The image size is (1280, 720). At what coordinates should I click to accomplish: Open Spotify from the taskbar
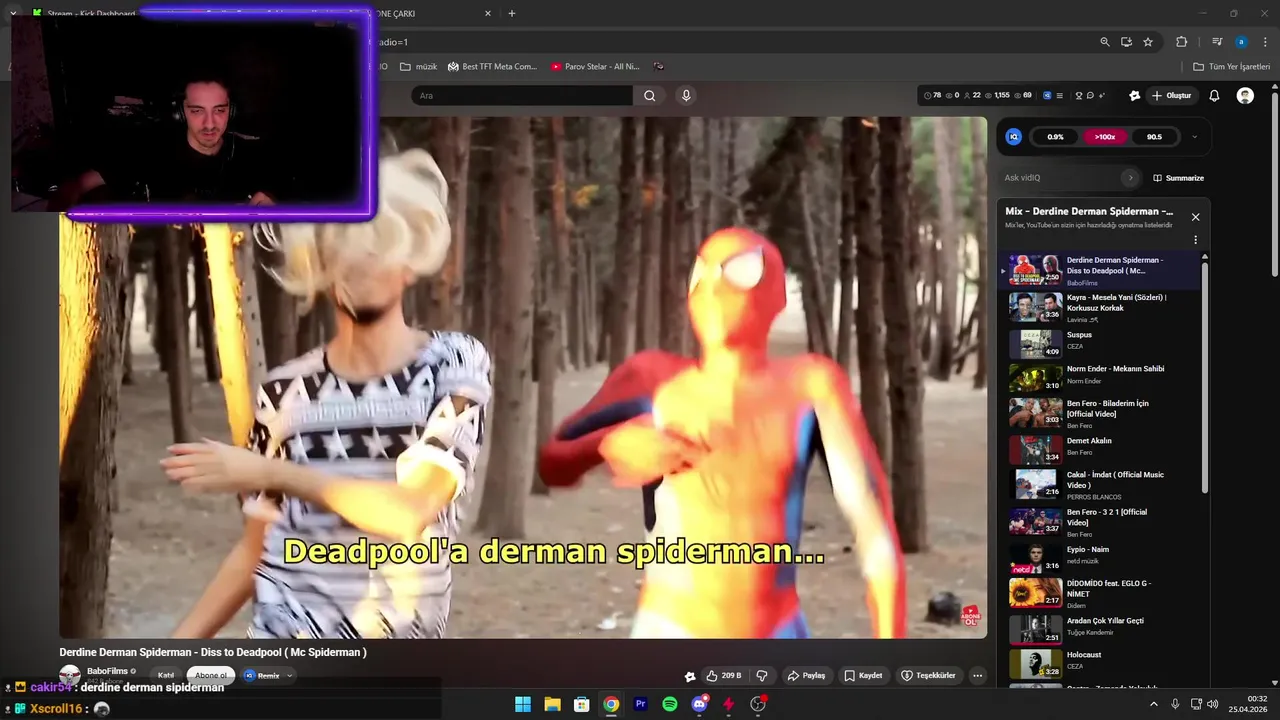point(670,704)
